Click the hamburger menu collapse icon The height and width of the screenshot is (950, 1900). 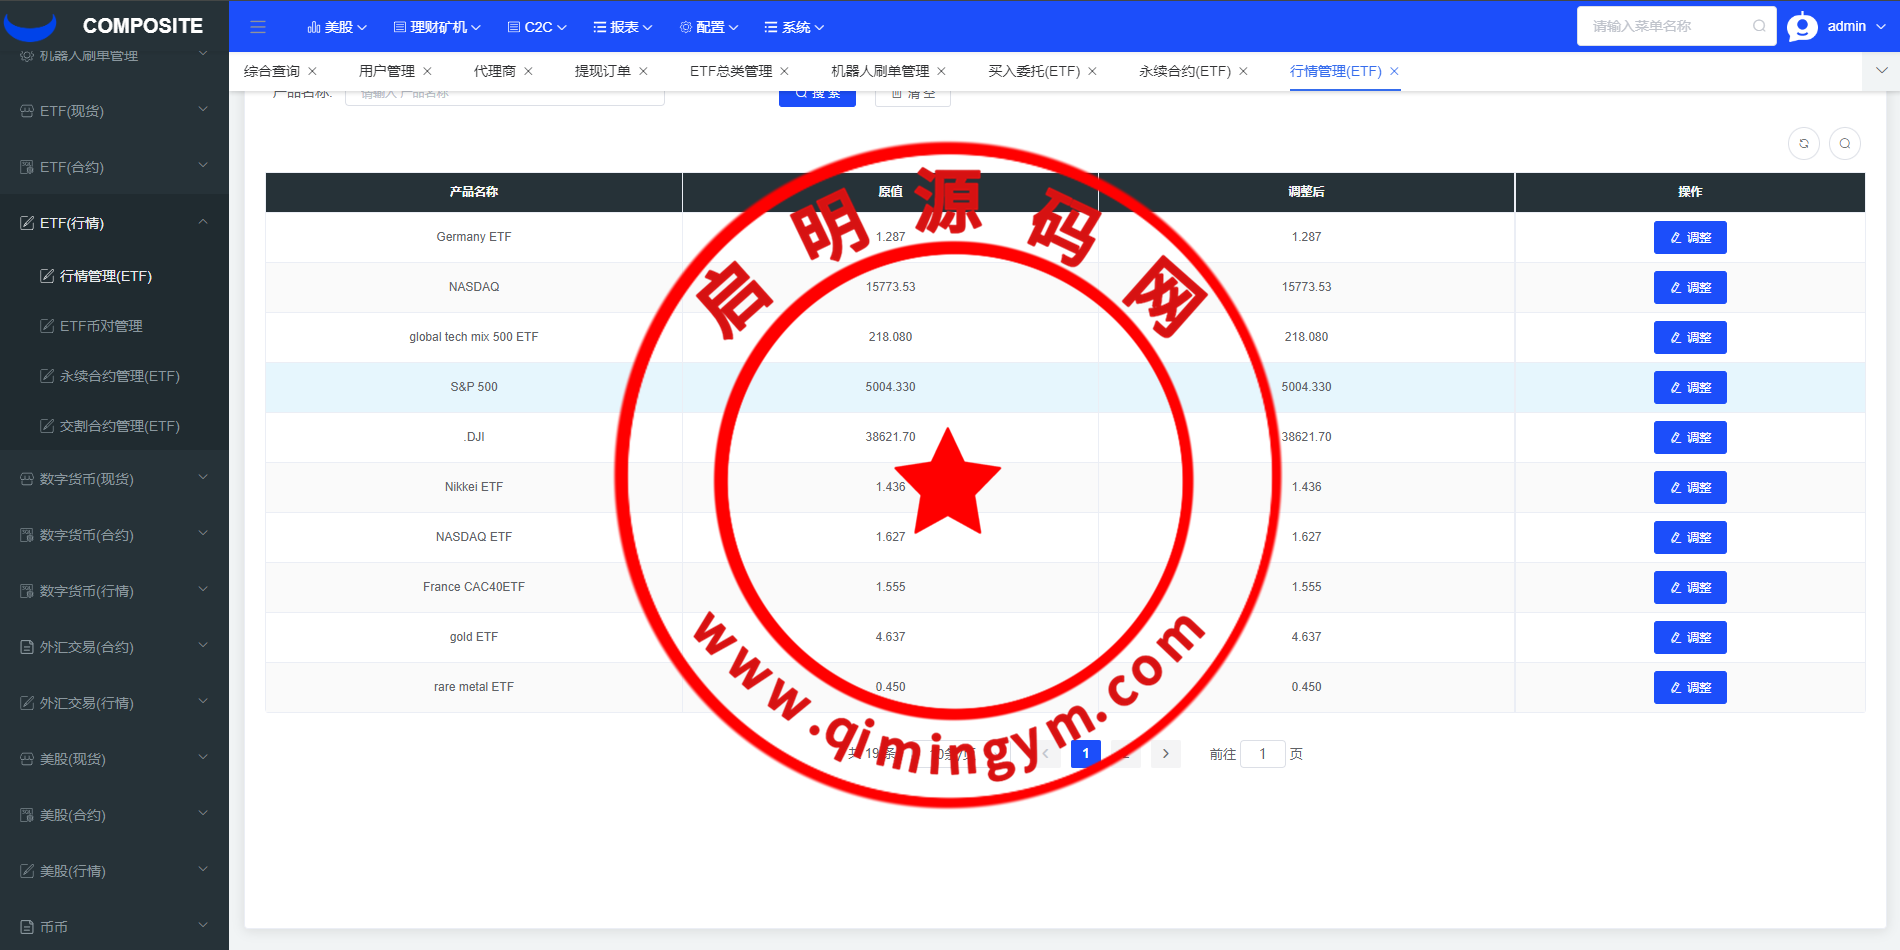258,27
